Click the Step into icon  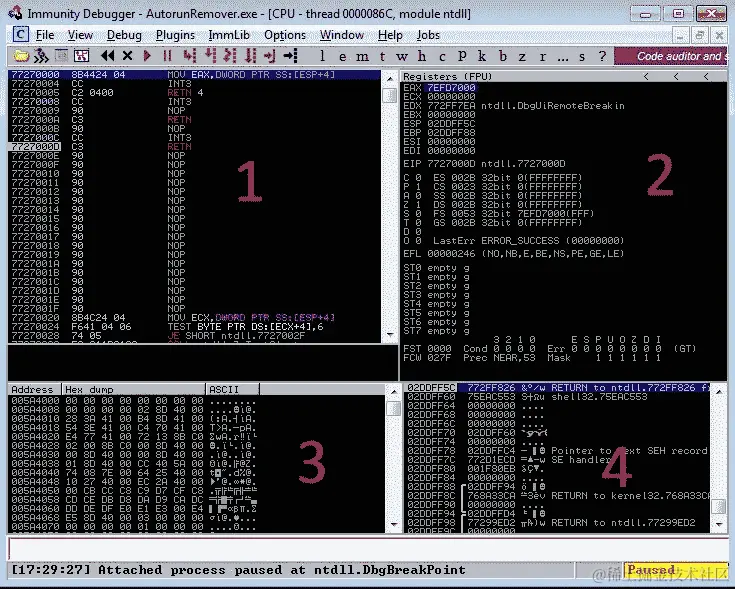[189, 56]
